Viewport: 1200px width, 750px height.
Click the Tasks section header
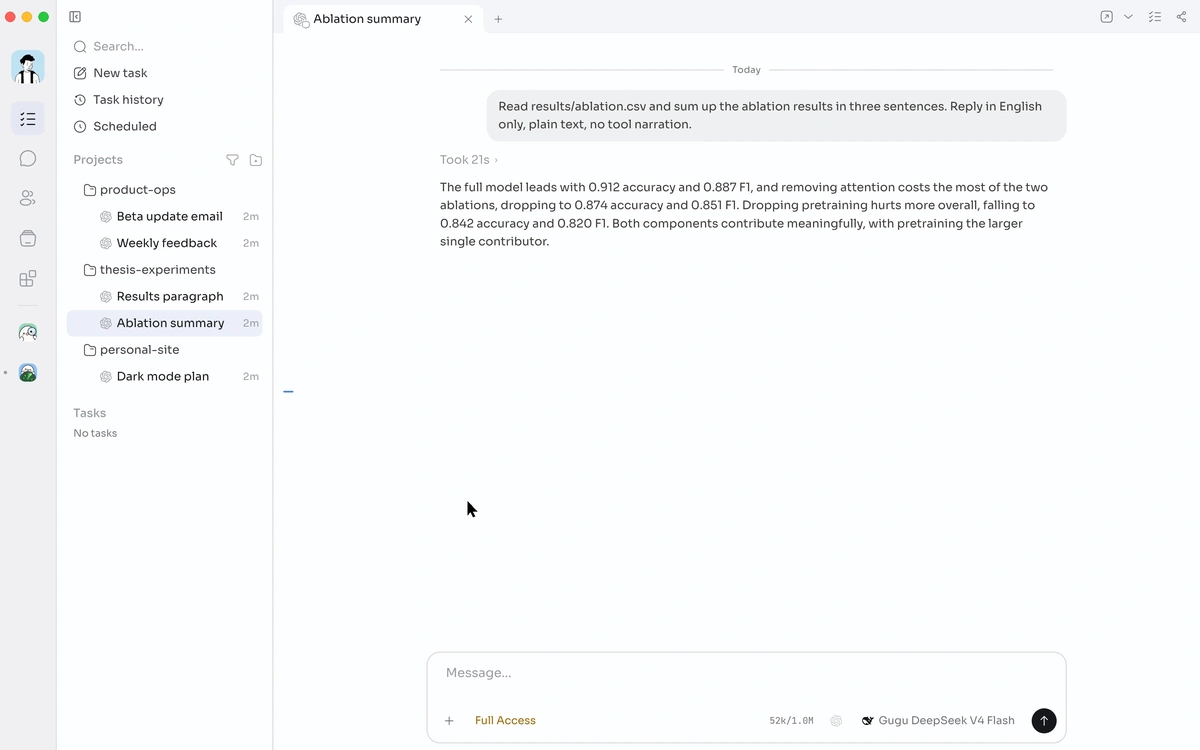[x=89, y=413]
